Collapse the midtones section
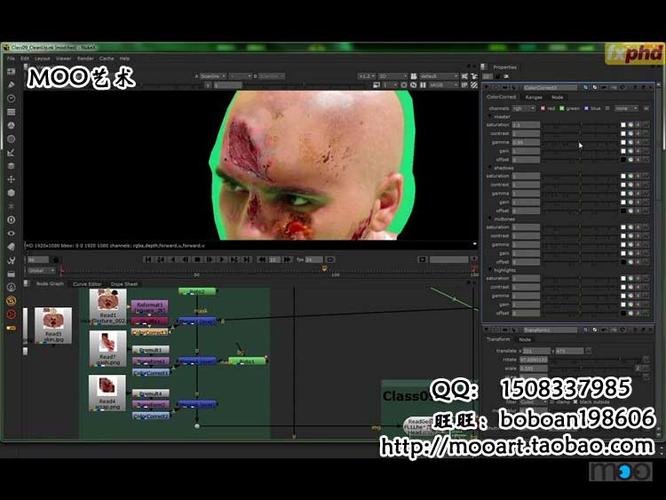Image resolution: width=666 pixels, height=500 pixels. pyautogui.click(x=490, y=218)
